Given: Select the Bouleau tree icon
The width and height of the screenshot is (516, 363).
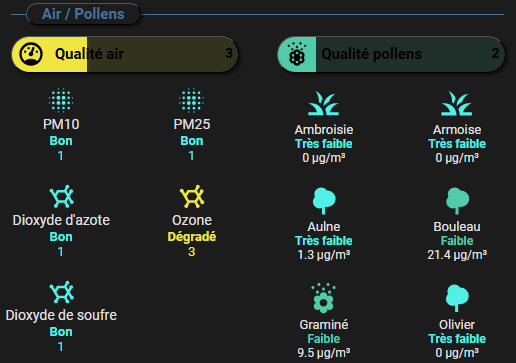Looking at the screenshot, I should [457, 201].
